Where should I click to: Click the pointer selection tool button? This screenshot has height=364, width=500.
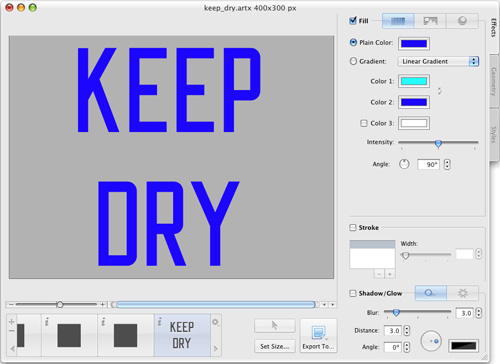click(x=275, y=325)
